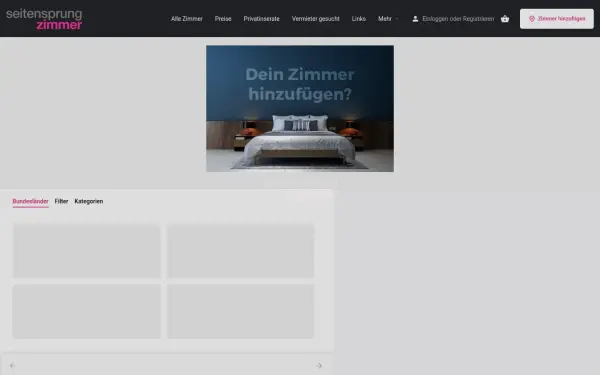Click the previous arrow icon
Screen dimensions: 600x375
pyautogui.click(x=13, y=365)
